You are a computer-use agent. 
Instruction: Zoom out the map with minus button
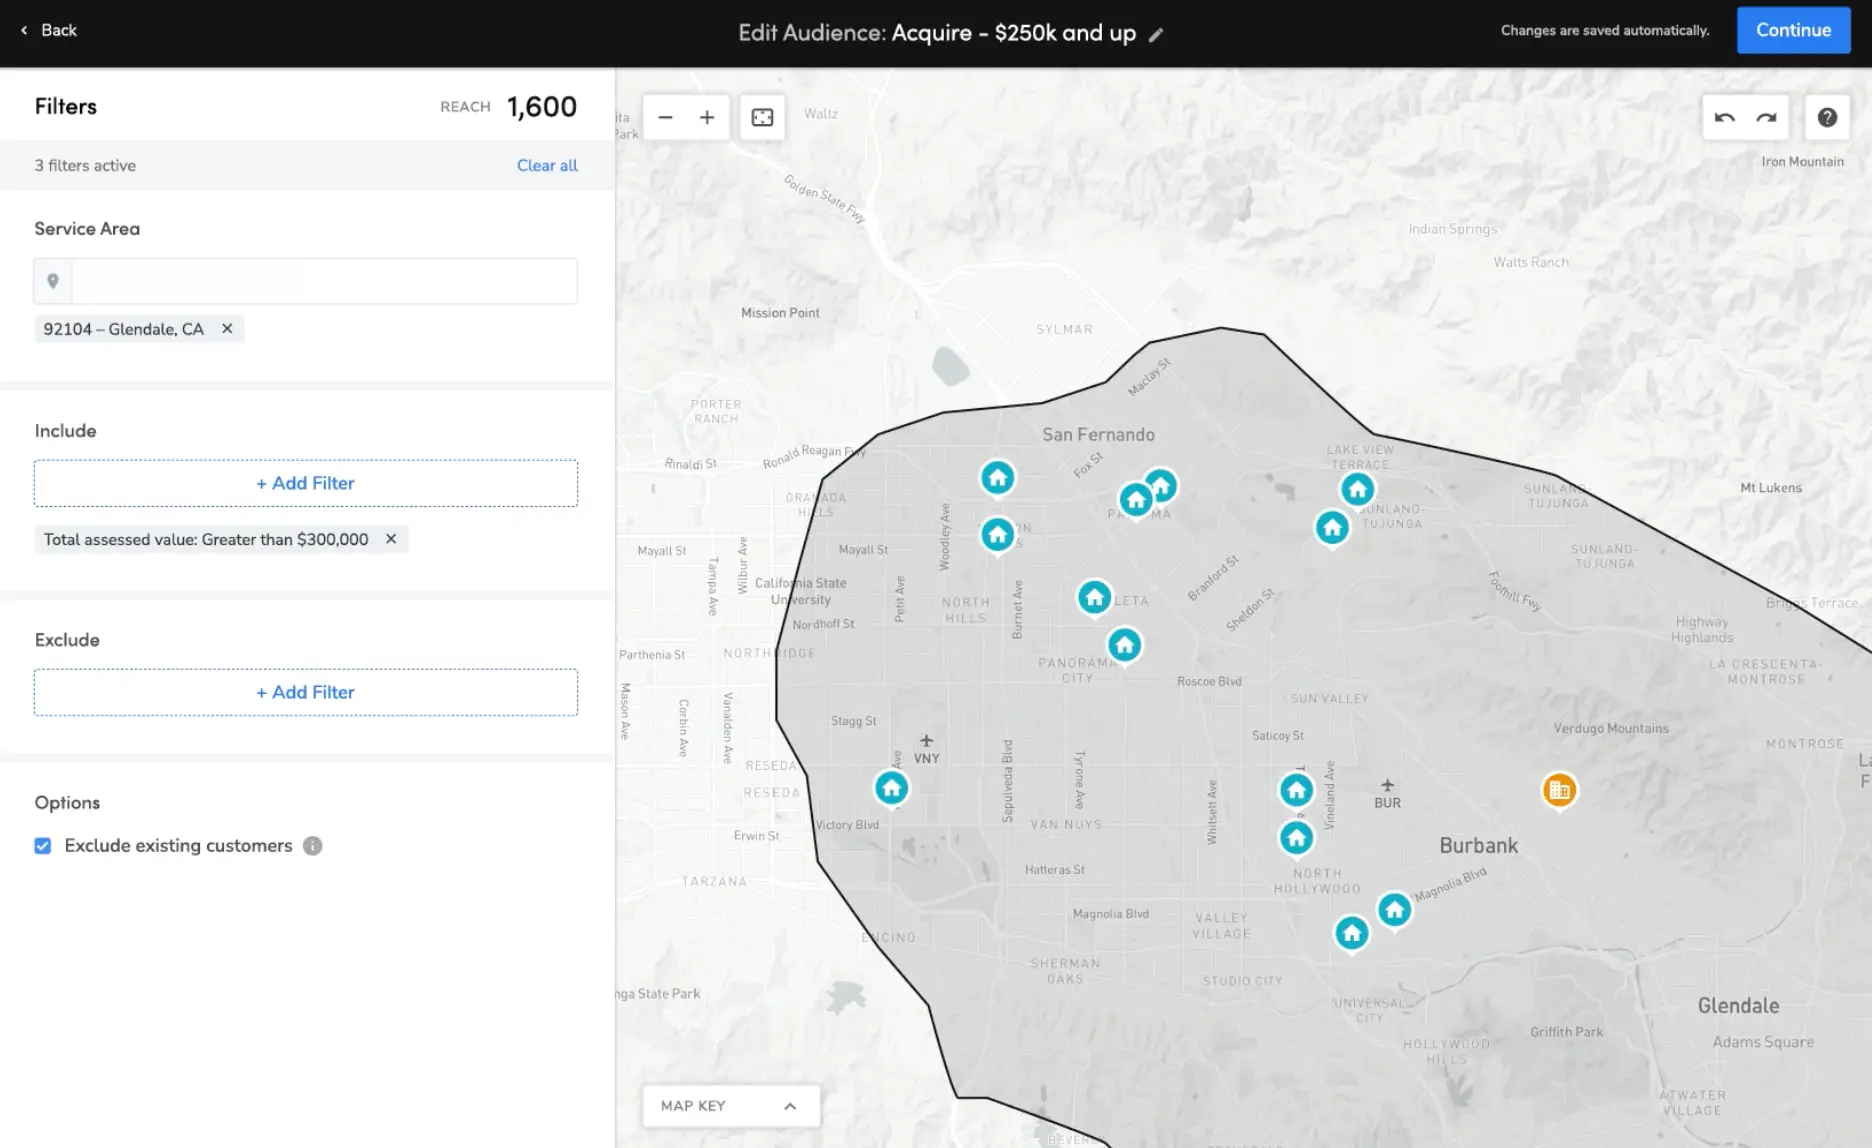(665, 118)
